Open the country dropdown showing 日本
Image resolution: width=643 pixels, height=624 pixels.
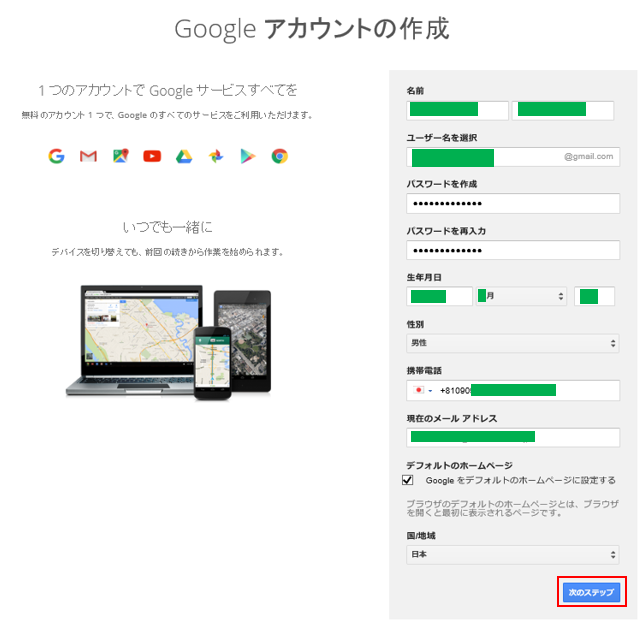pos(513,555)
